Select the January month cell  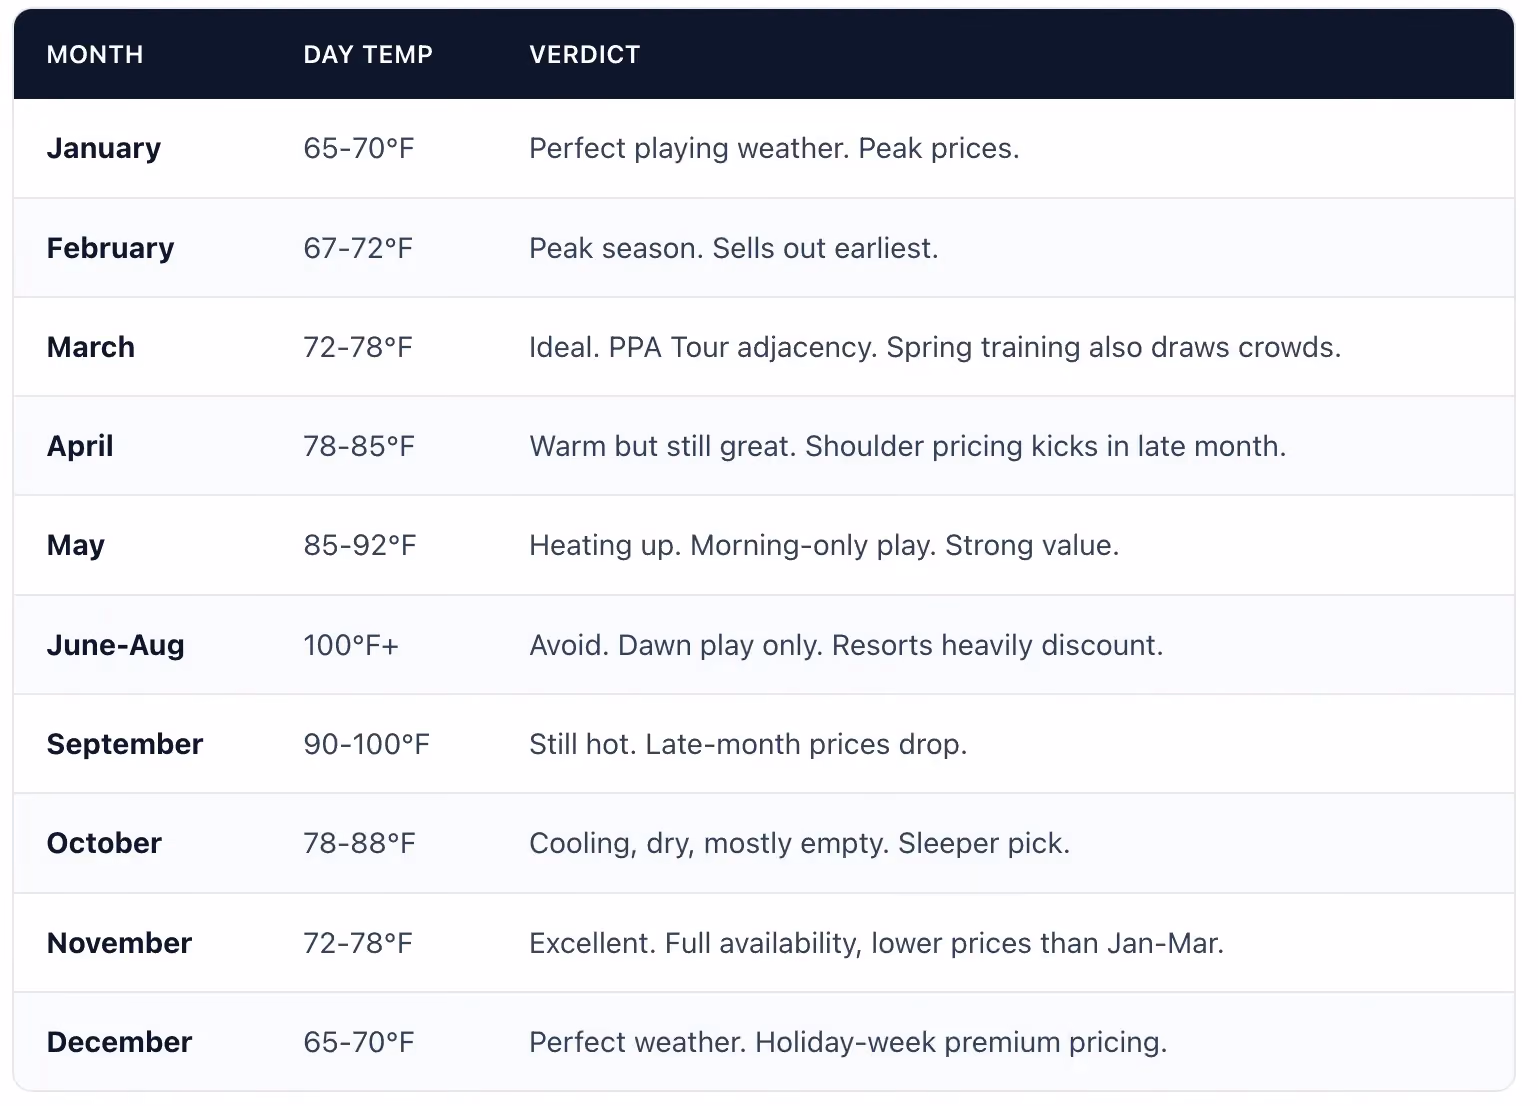(x=104, y=148)
